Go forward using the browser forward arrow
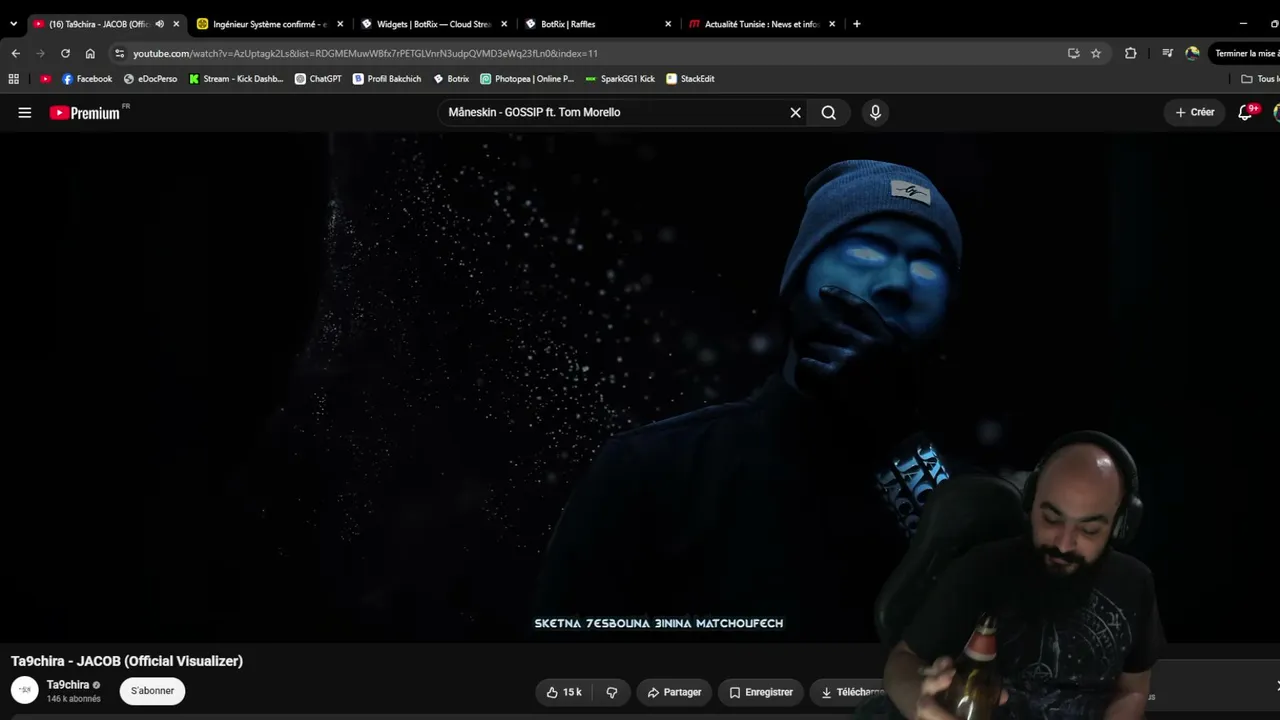The width and height of the screenshot is (1280, 720). point(40,53)
